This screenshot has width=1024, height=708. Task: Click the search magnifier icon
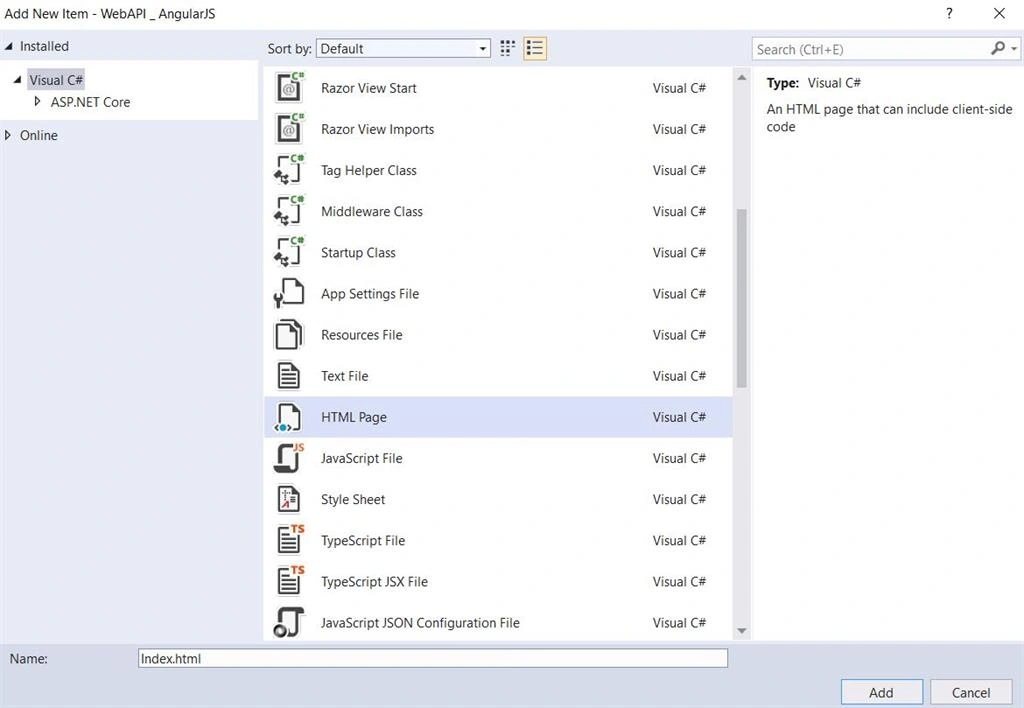[998, 48]
